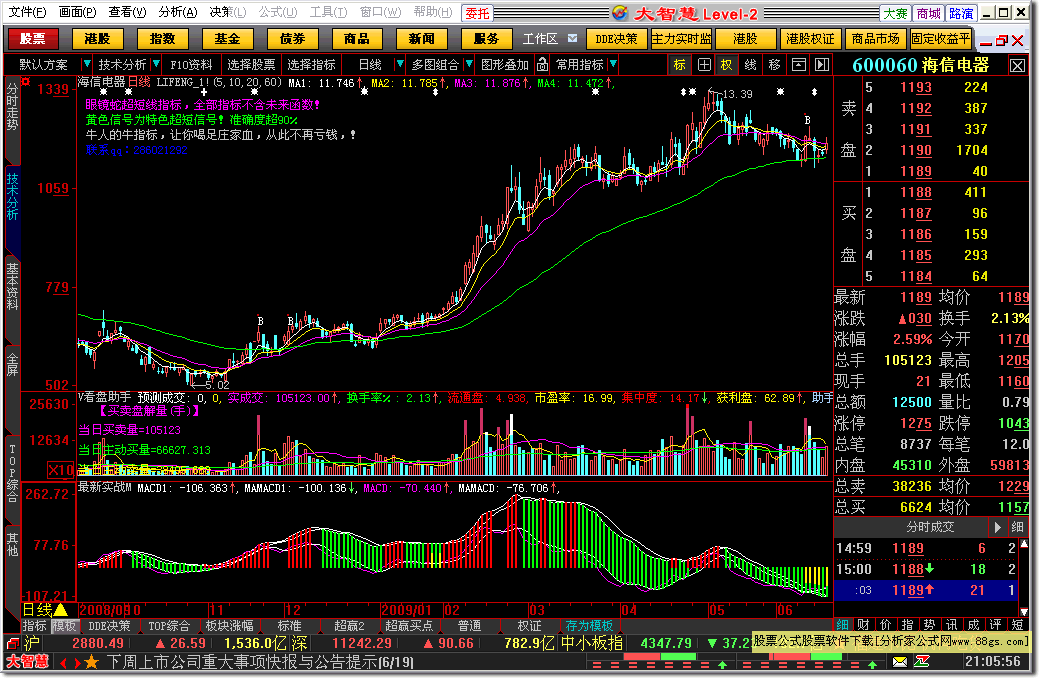Click the 细 detail tab under quote panel
The image size is (1042, 680).
(842, 625)
